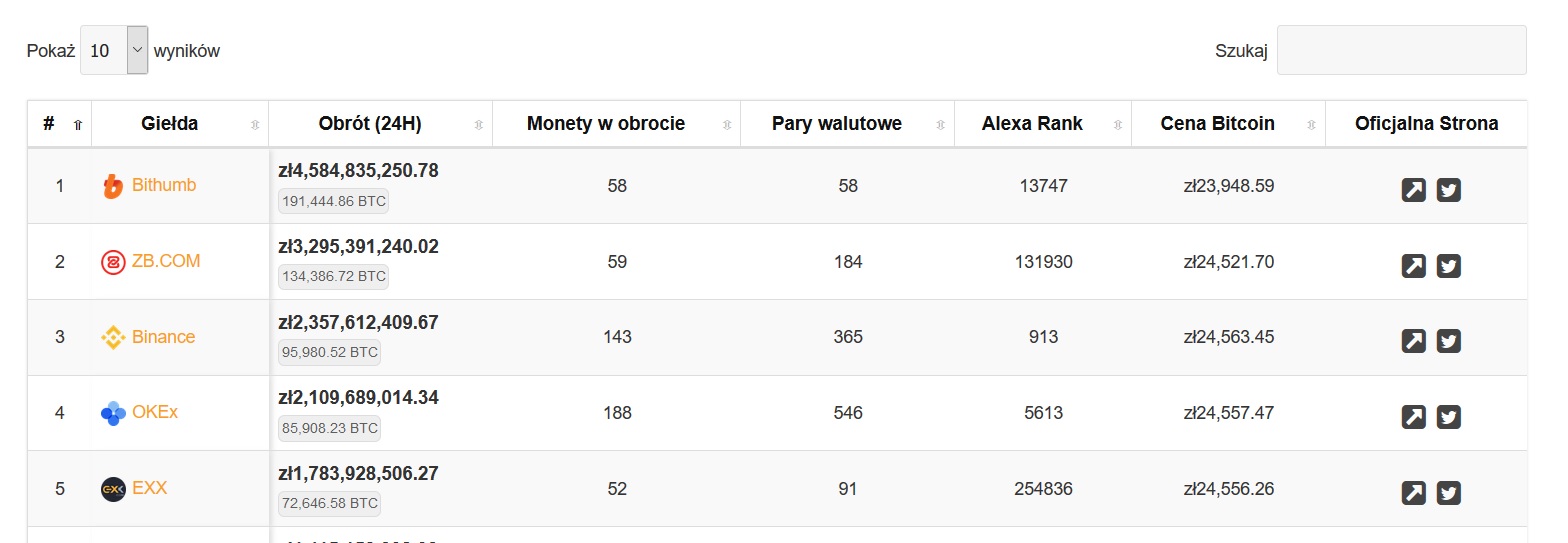Click the ZB.COM logo icon
Screen dimensions: 1568x543
pyautogui.click(x=113, y=262)
